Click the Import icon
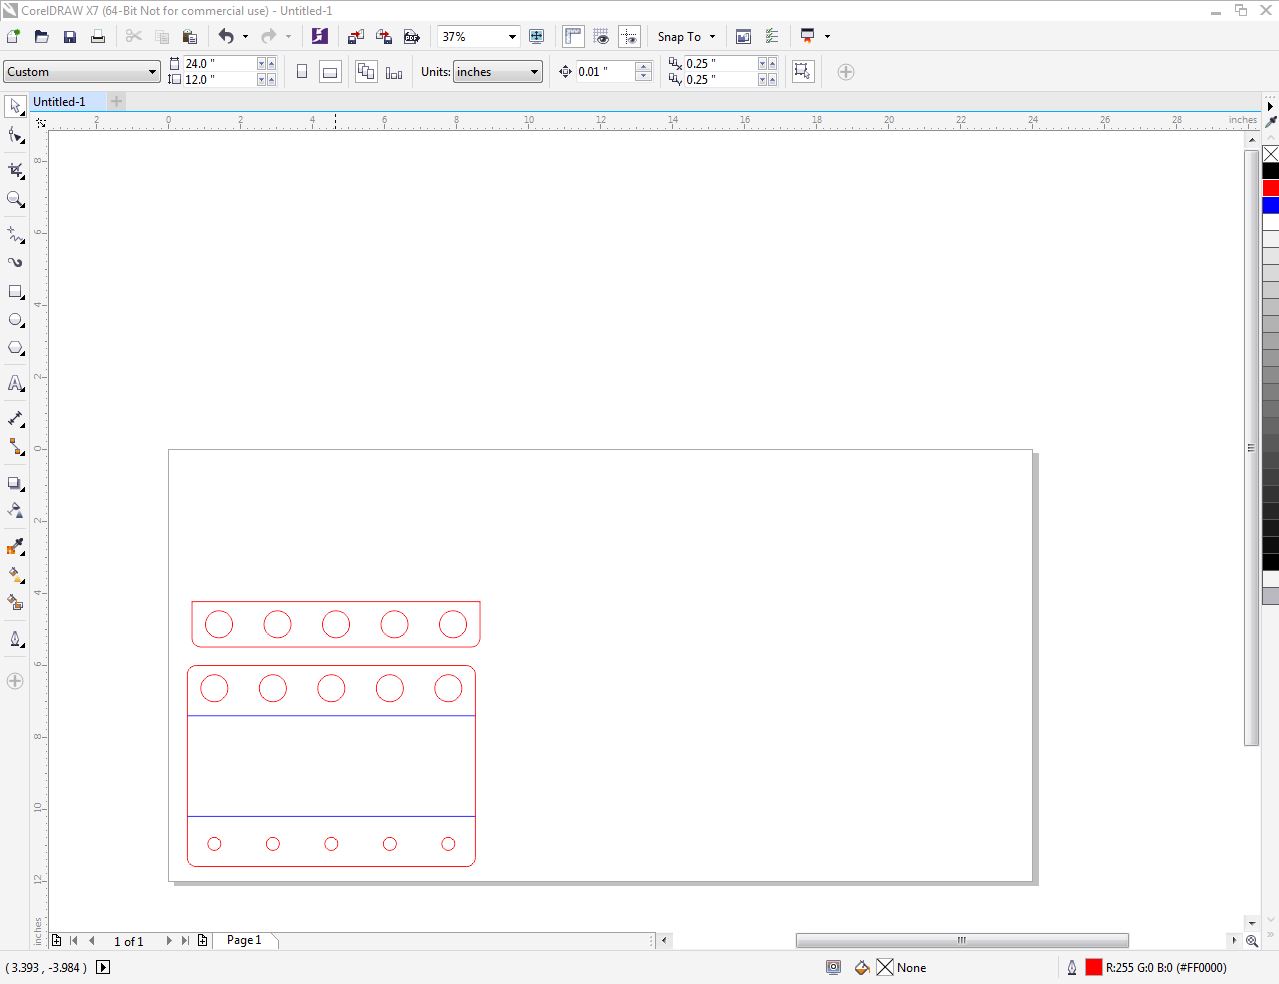This screenshot has height=984, width=1279. click(355, 37)
